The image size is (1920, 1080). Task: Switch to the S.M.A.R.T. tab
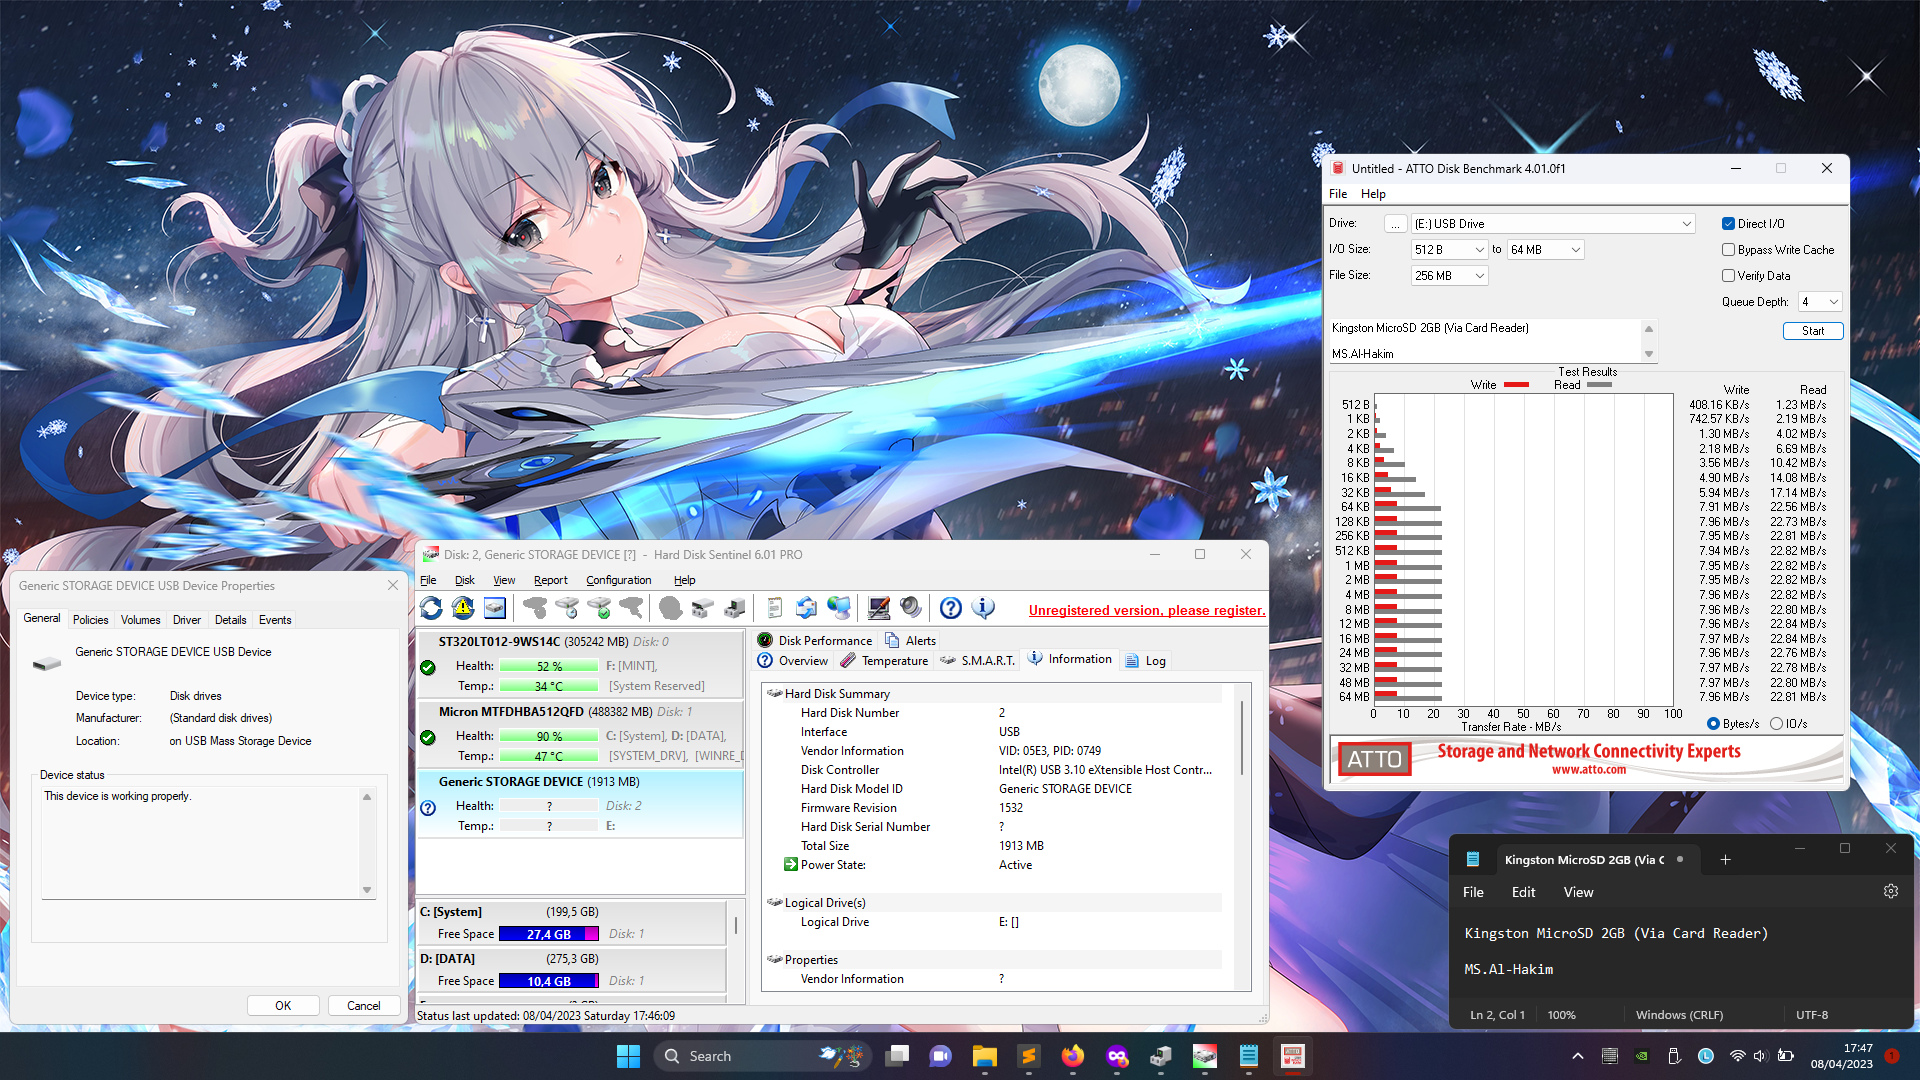coord(978,661)
